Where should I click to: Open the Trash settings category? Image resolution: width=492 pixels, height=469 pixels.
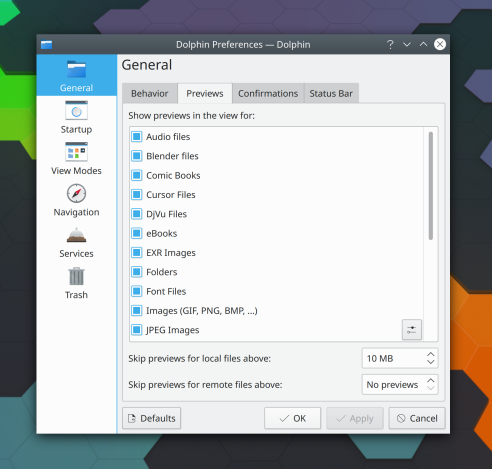[x=76, y=283]
